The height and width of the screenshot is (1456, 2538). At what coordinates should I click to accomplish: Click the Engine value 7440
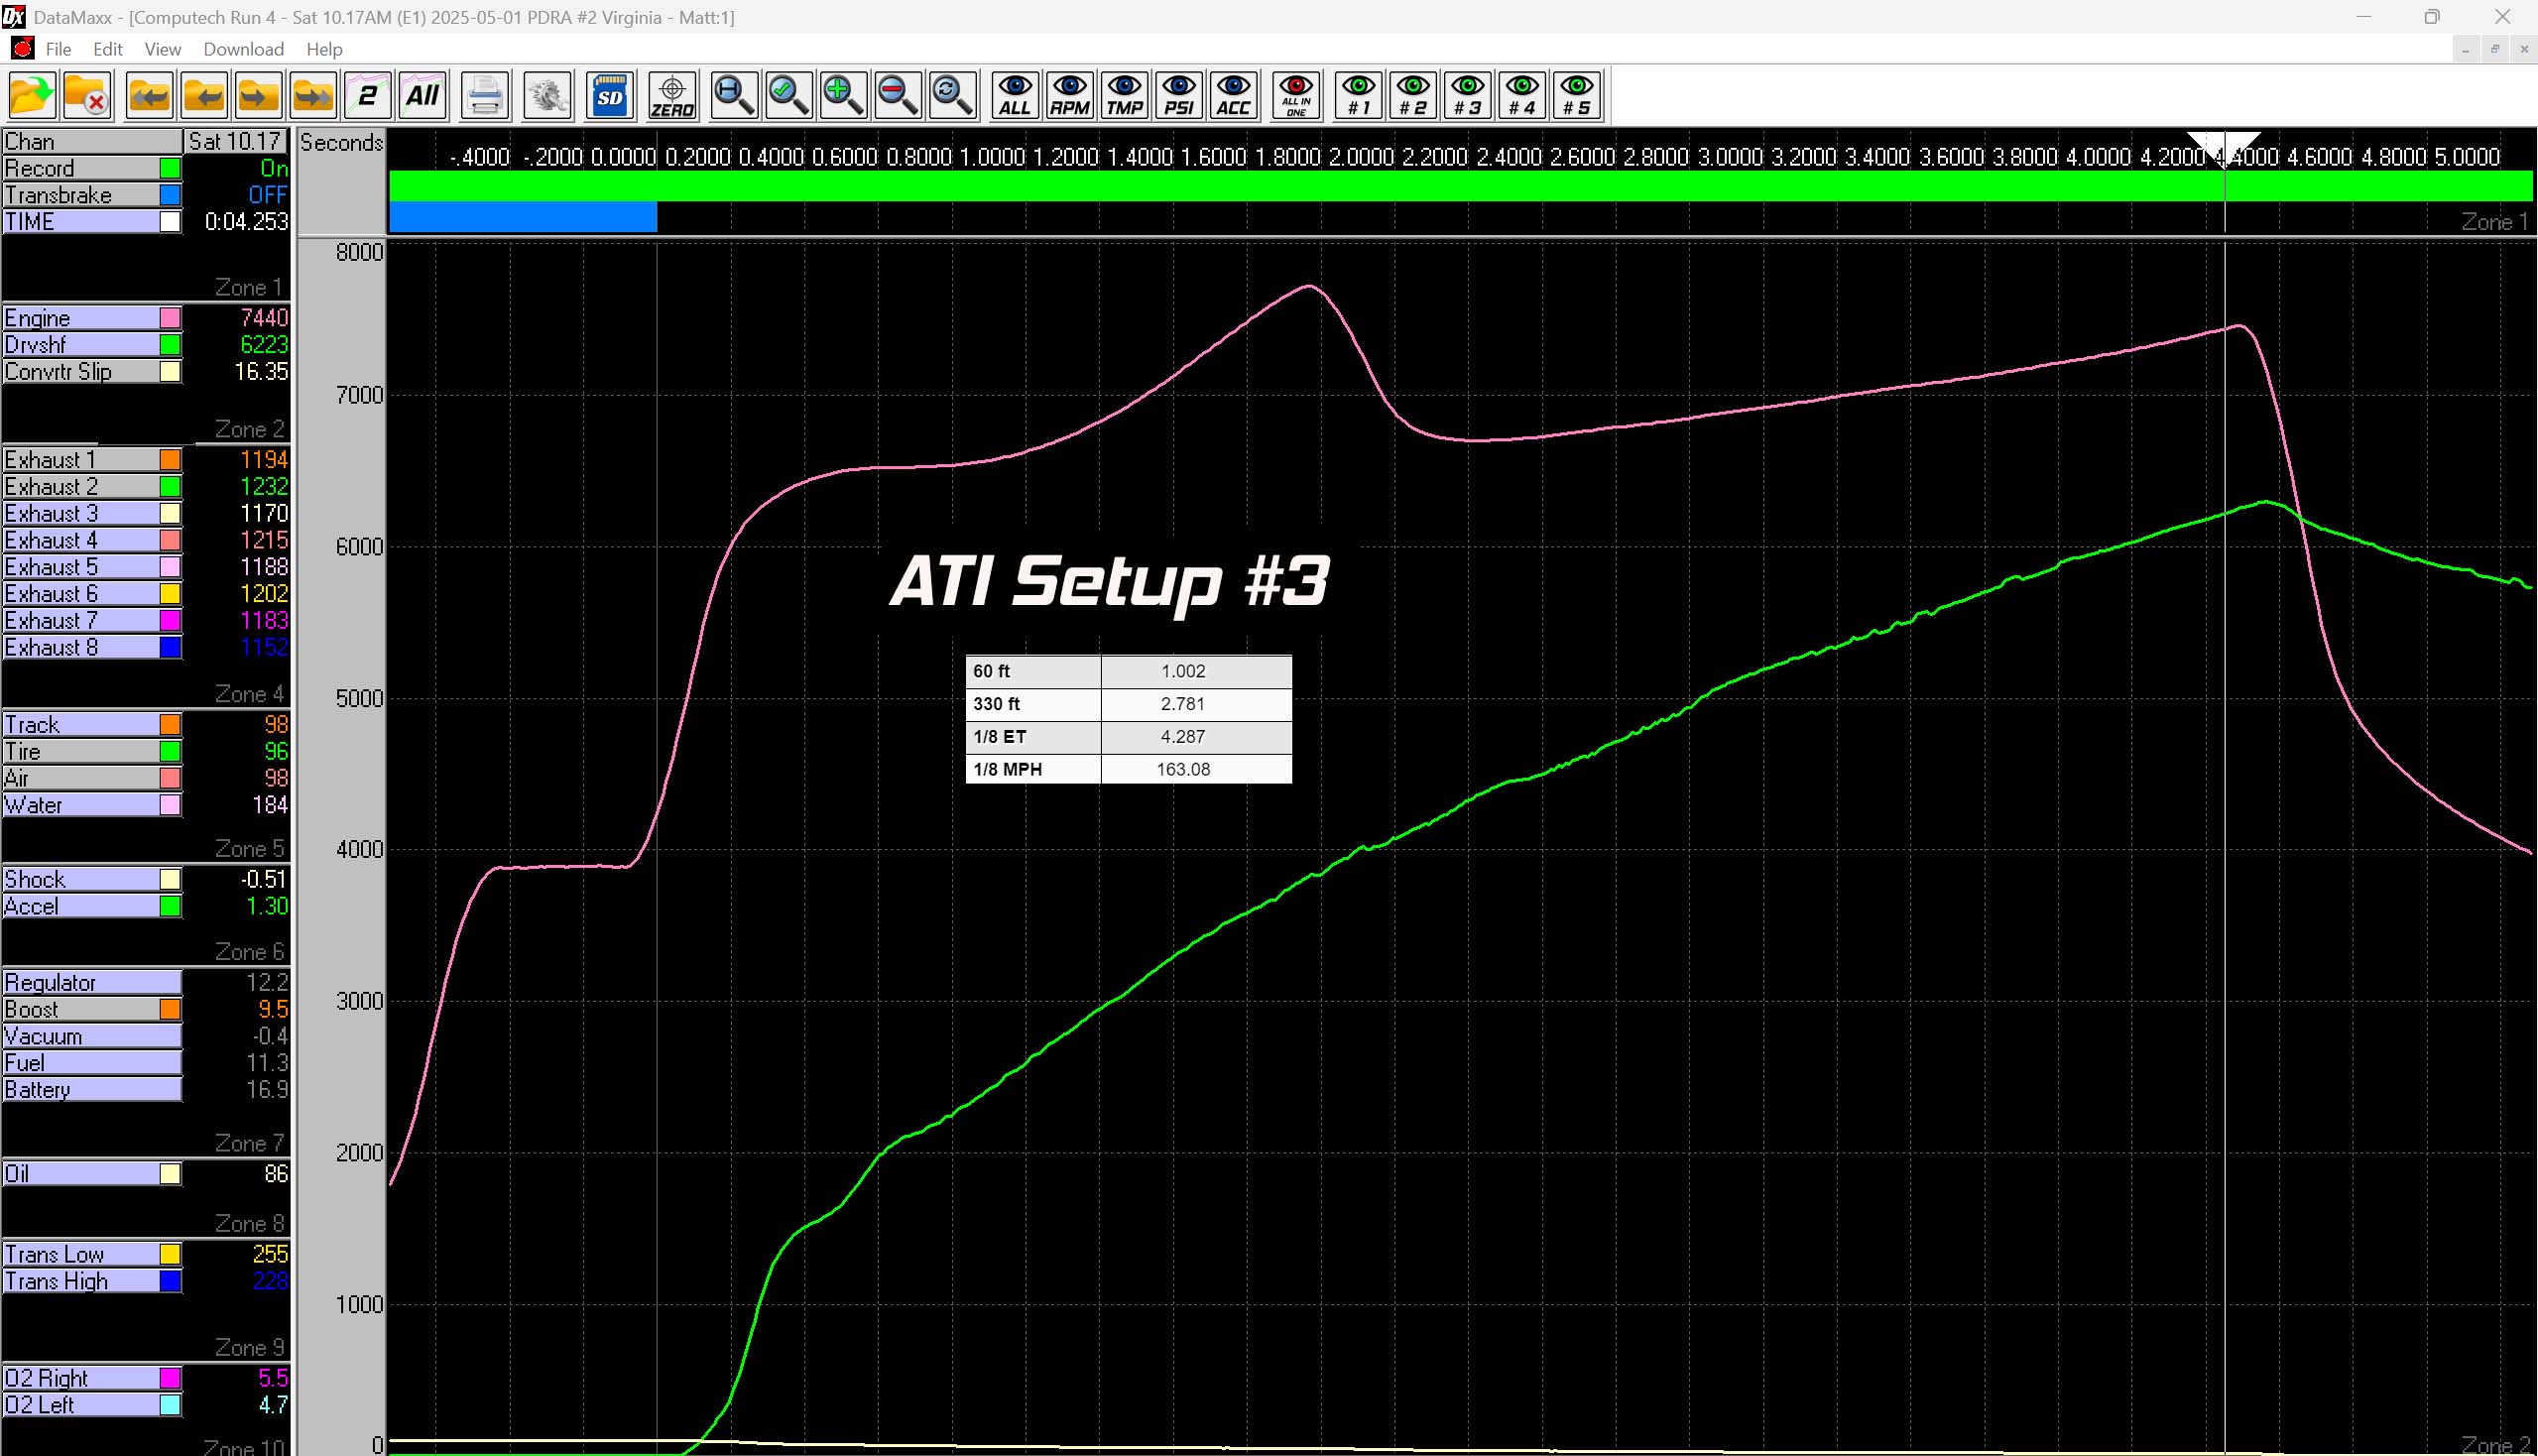(x=264, y=318)
